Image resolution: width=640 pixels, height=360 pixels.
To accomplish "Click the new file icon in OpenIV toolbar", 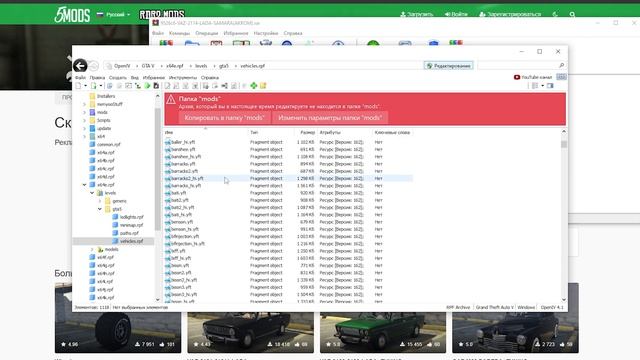I will (78, 86).
